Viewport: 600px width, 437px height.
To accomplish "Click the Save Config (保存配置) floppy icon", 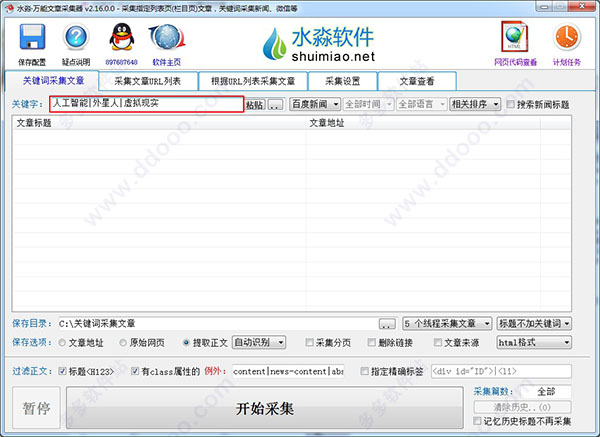I will tap(32, 39).
